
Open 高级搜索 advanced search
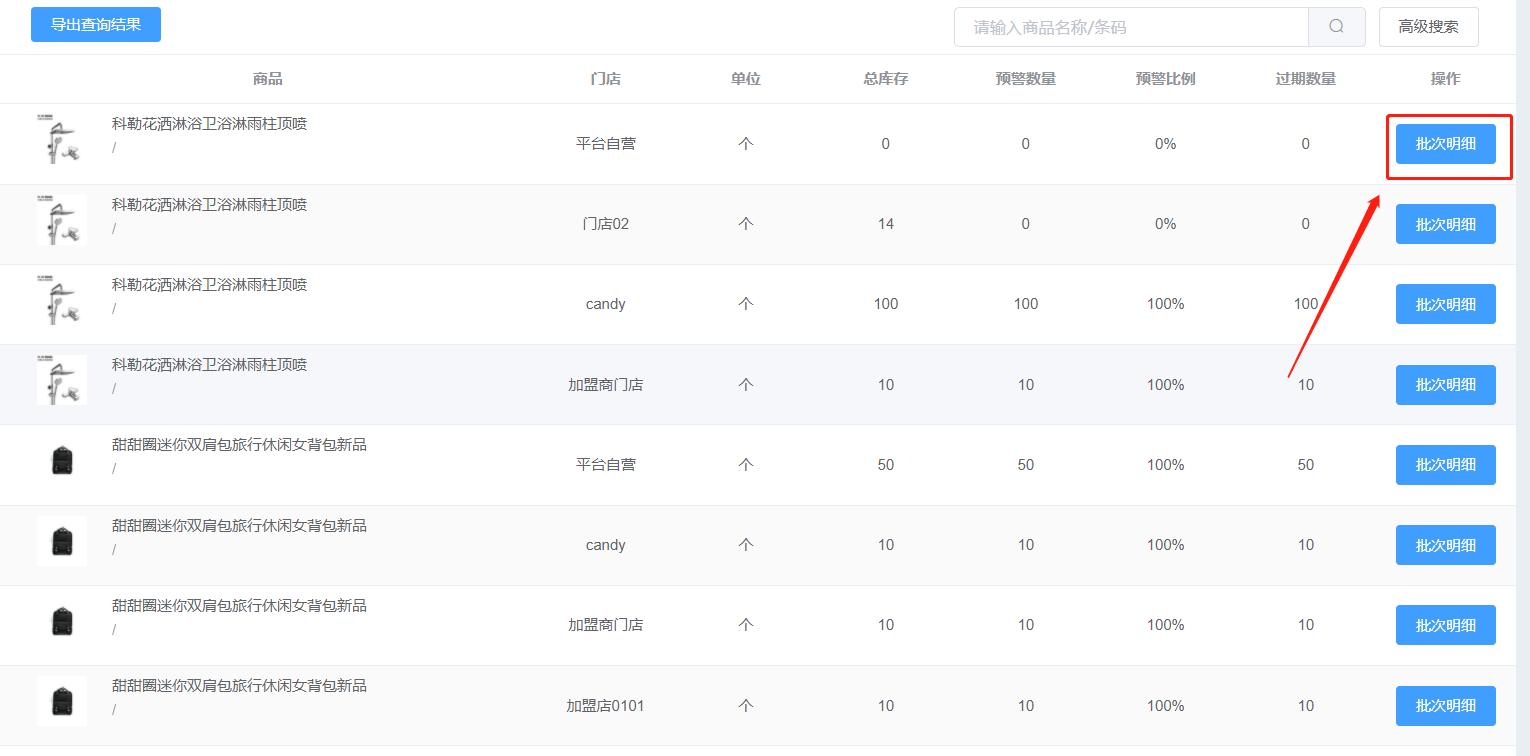(x=1428, y=27)
